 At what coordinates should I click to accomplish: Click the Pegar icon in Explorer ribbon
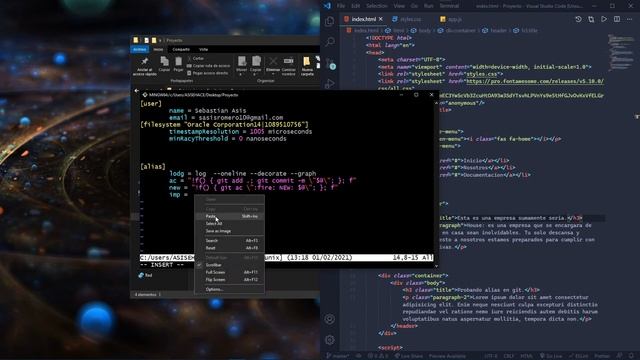(178, 64)
